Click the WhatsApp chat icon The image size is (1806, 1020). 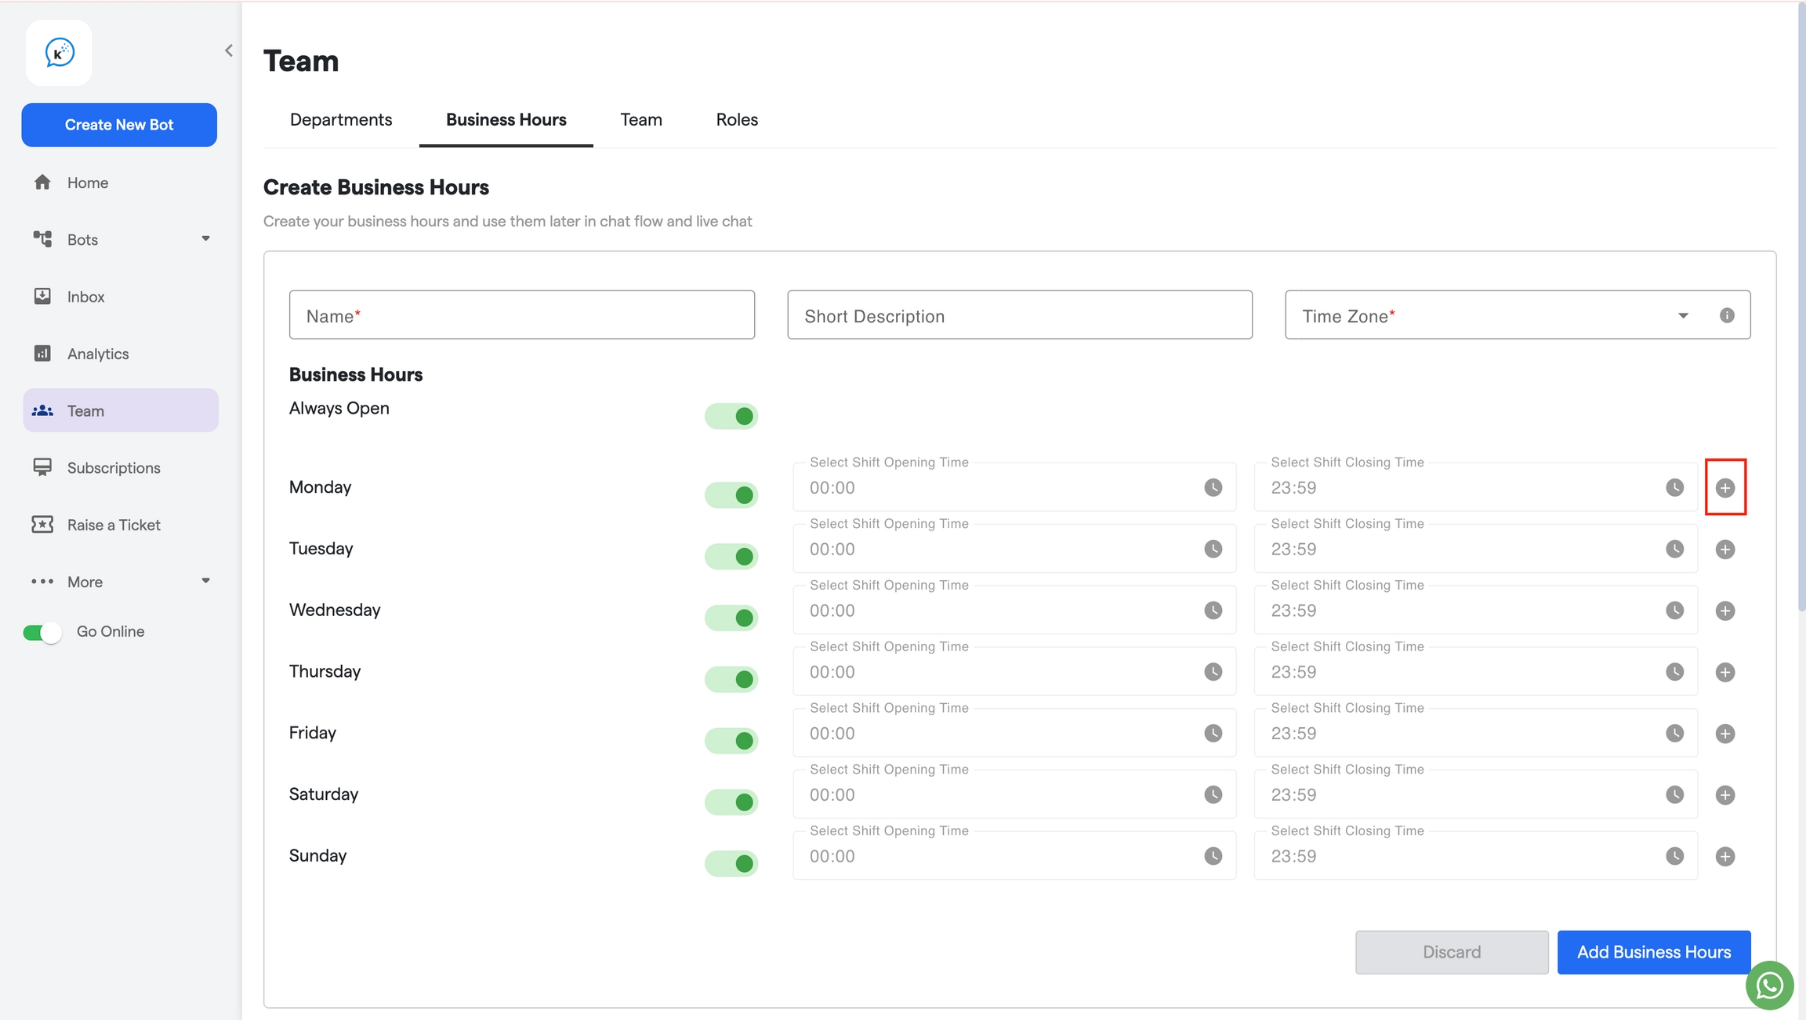(x=1769, y=985)
